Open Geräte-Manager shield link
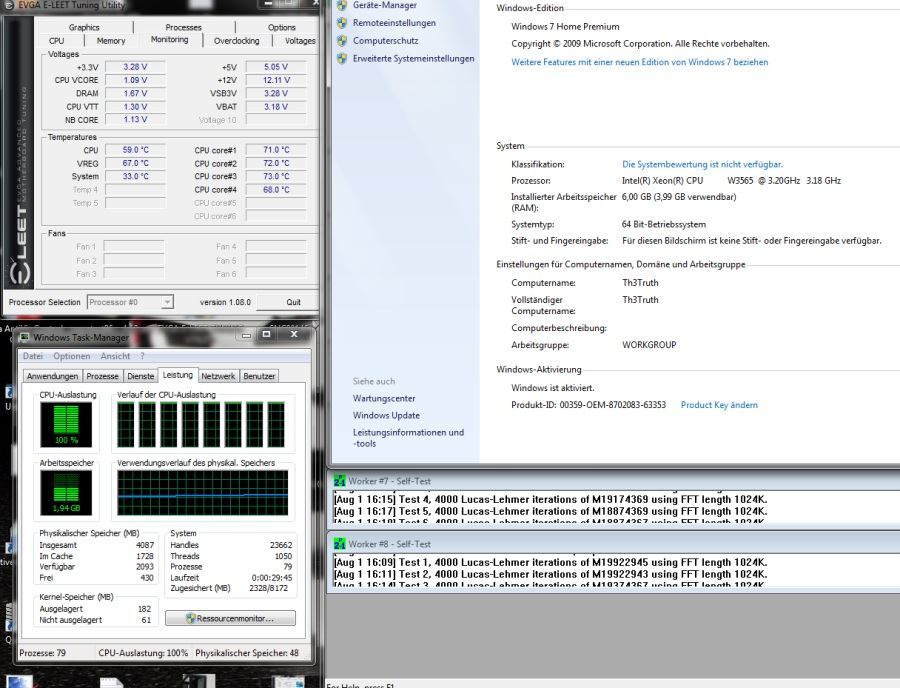Image resolution: width=900 pixels, height=688 pixels. [x=385, y=5]
